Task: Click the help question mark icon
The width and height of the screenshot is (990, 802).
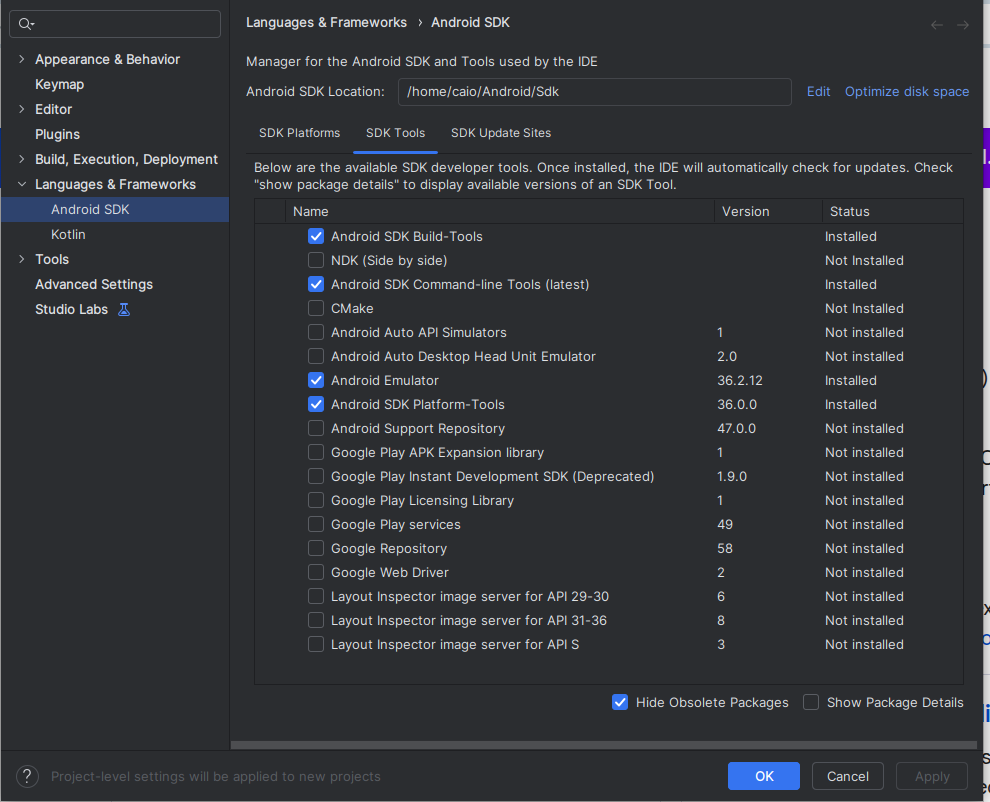Action: coord(27,776)
